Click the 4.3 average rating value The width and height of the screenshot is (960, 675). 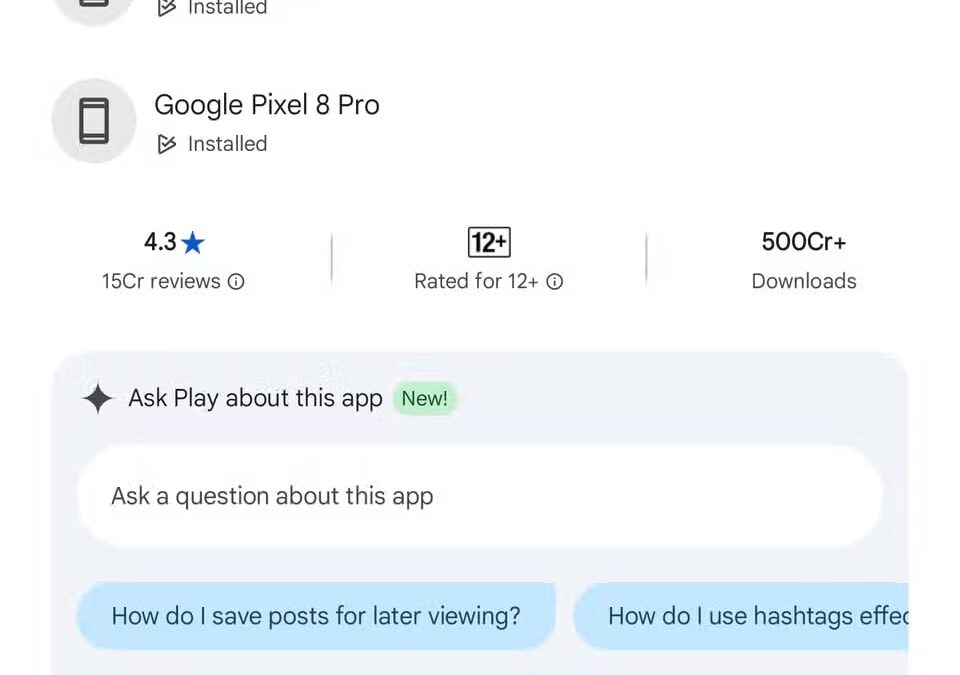tap(158, 241)
